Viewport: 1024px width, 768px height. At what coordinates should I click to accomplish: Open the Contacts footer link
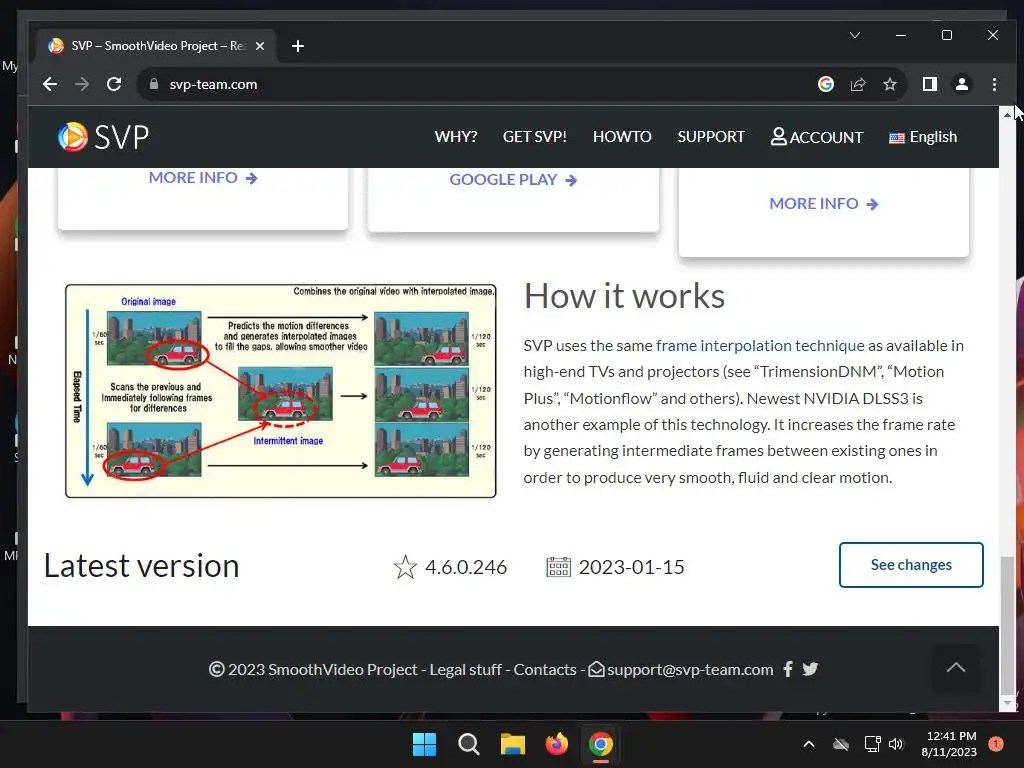[545, 669]
